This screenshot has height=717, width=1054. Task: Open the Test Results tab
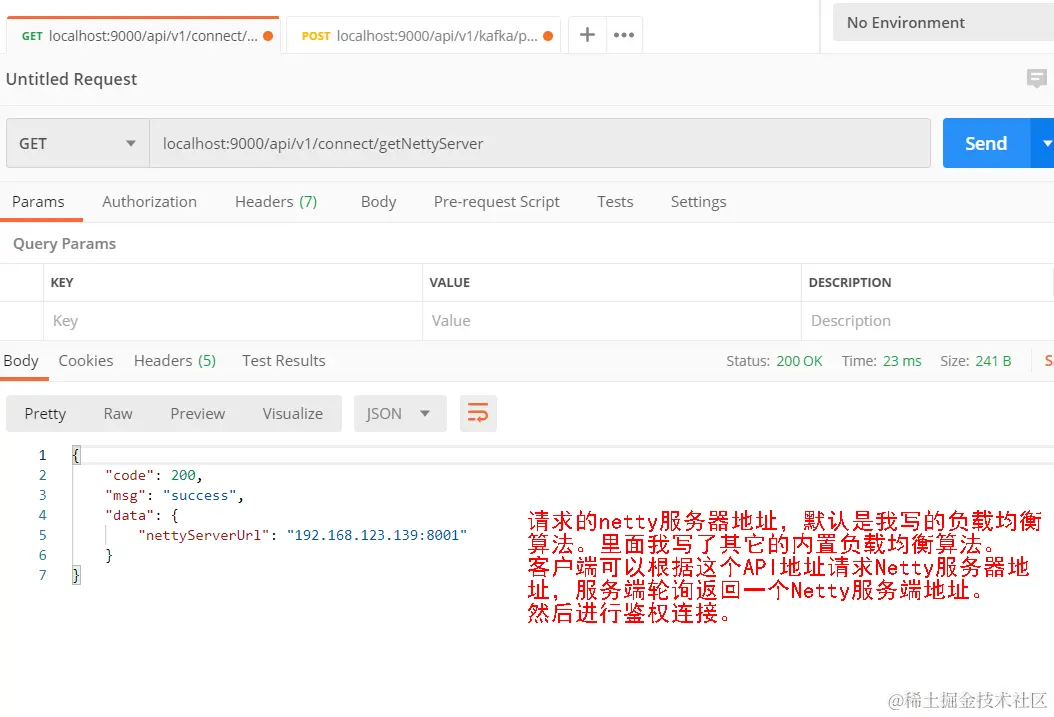(x=284, y=361)
